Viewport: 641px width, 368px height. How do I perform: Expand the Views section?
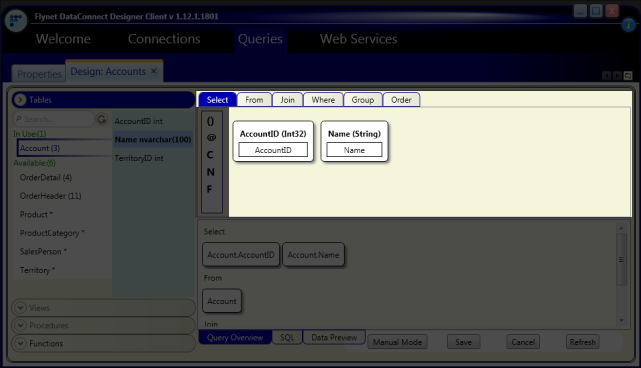(20, 307)
